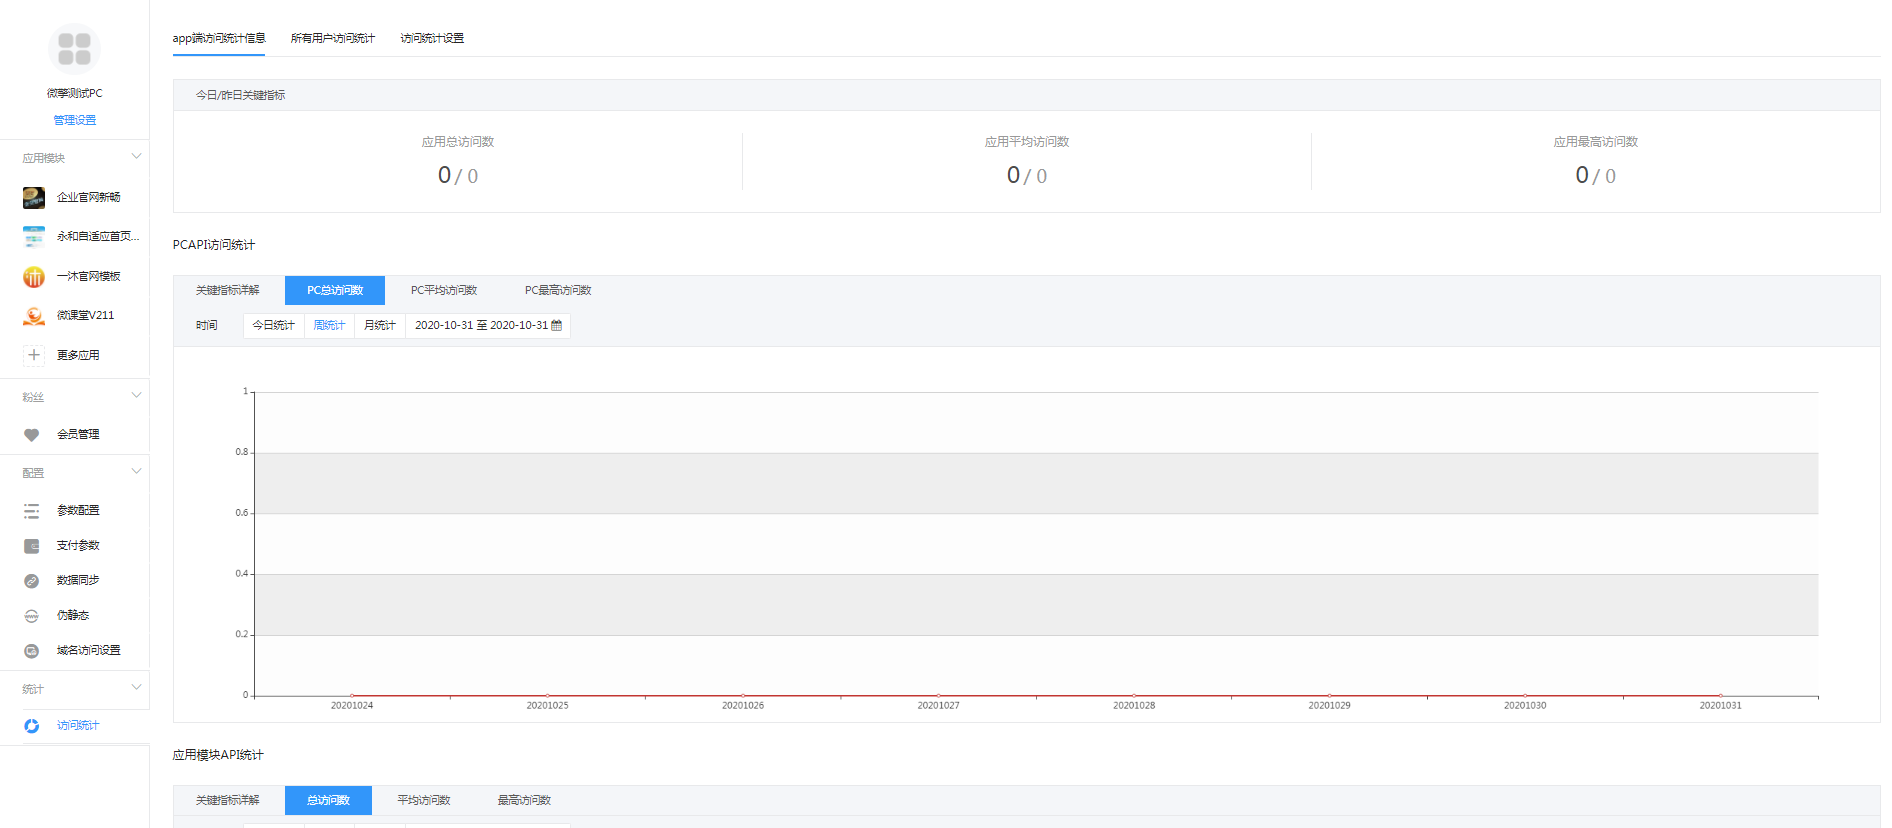This screenshot has width=1892, height=828.
Task: Open the 2020-10-31 date range picker
Action: click(488, 325)
